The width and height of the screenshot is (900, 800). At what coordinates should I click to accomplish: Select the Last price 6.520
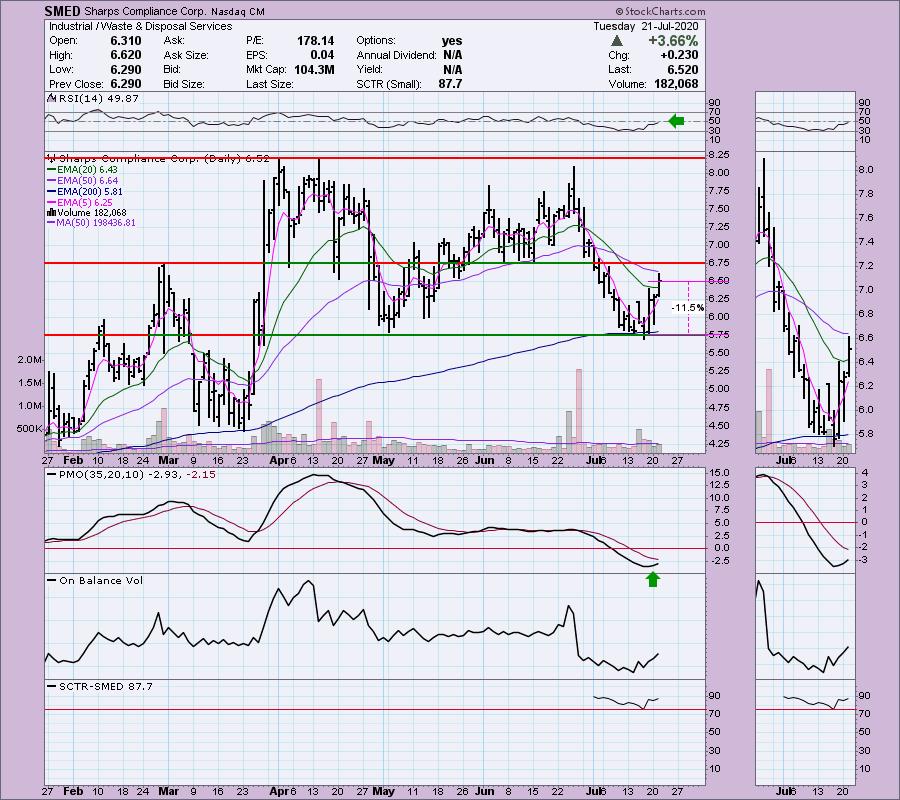pyautogui.click(x=683, y=69)
